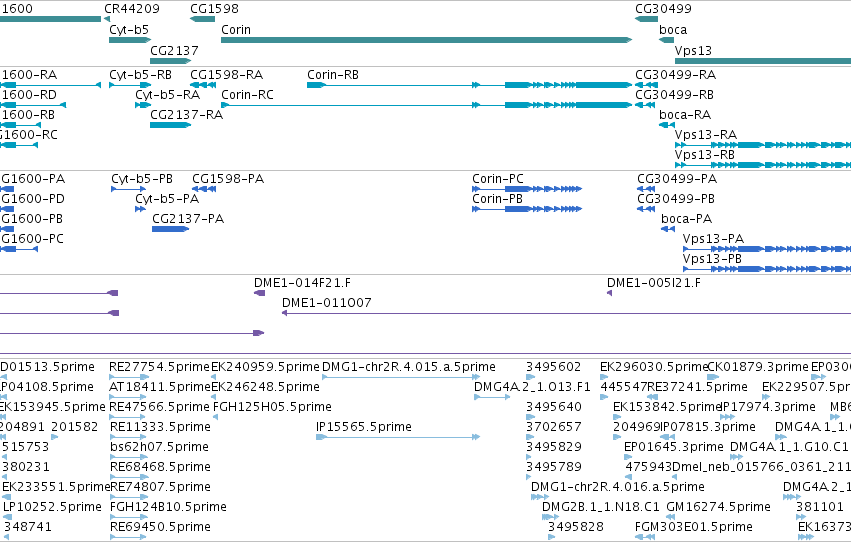Select the DMG2B.1_1.N18.C1 feature
Screen dimensions: 851x542
(550, 517)
